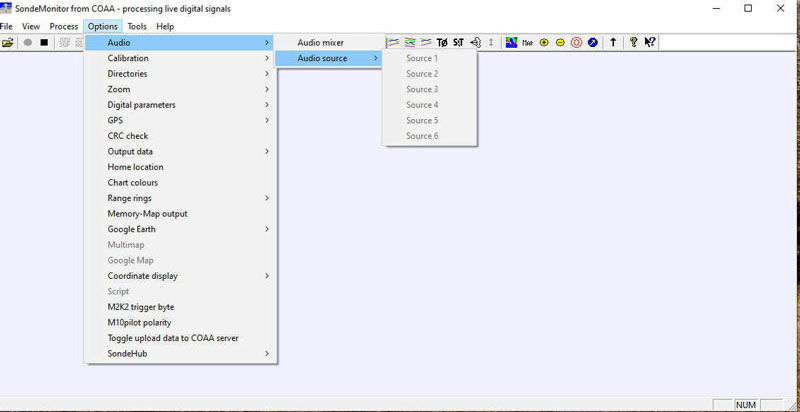Zoom in with the yellow plus icon
The width and height of the screenshot is (800, 412).
pos(544,43)
